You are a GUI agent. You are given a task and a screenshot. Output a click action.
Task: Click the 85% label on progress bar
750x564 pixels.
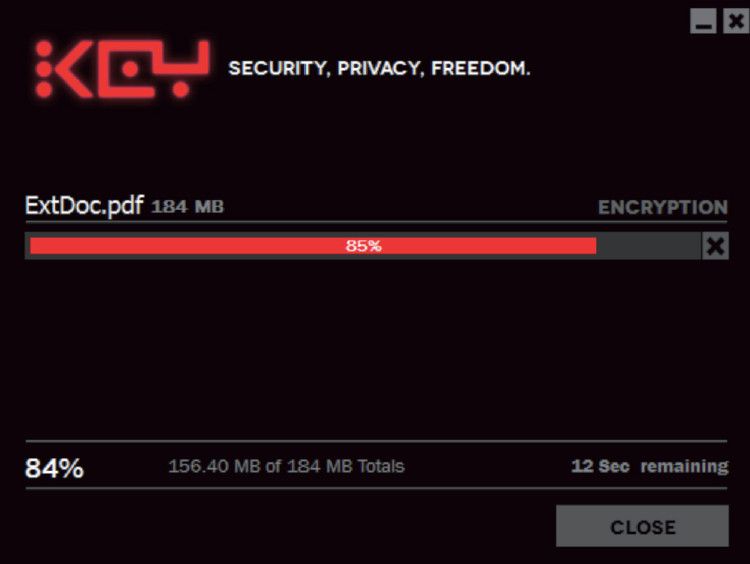(x=363, y=246)
